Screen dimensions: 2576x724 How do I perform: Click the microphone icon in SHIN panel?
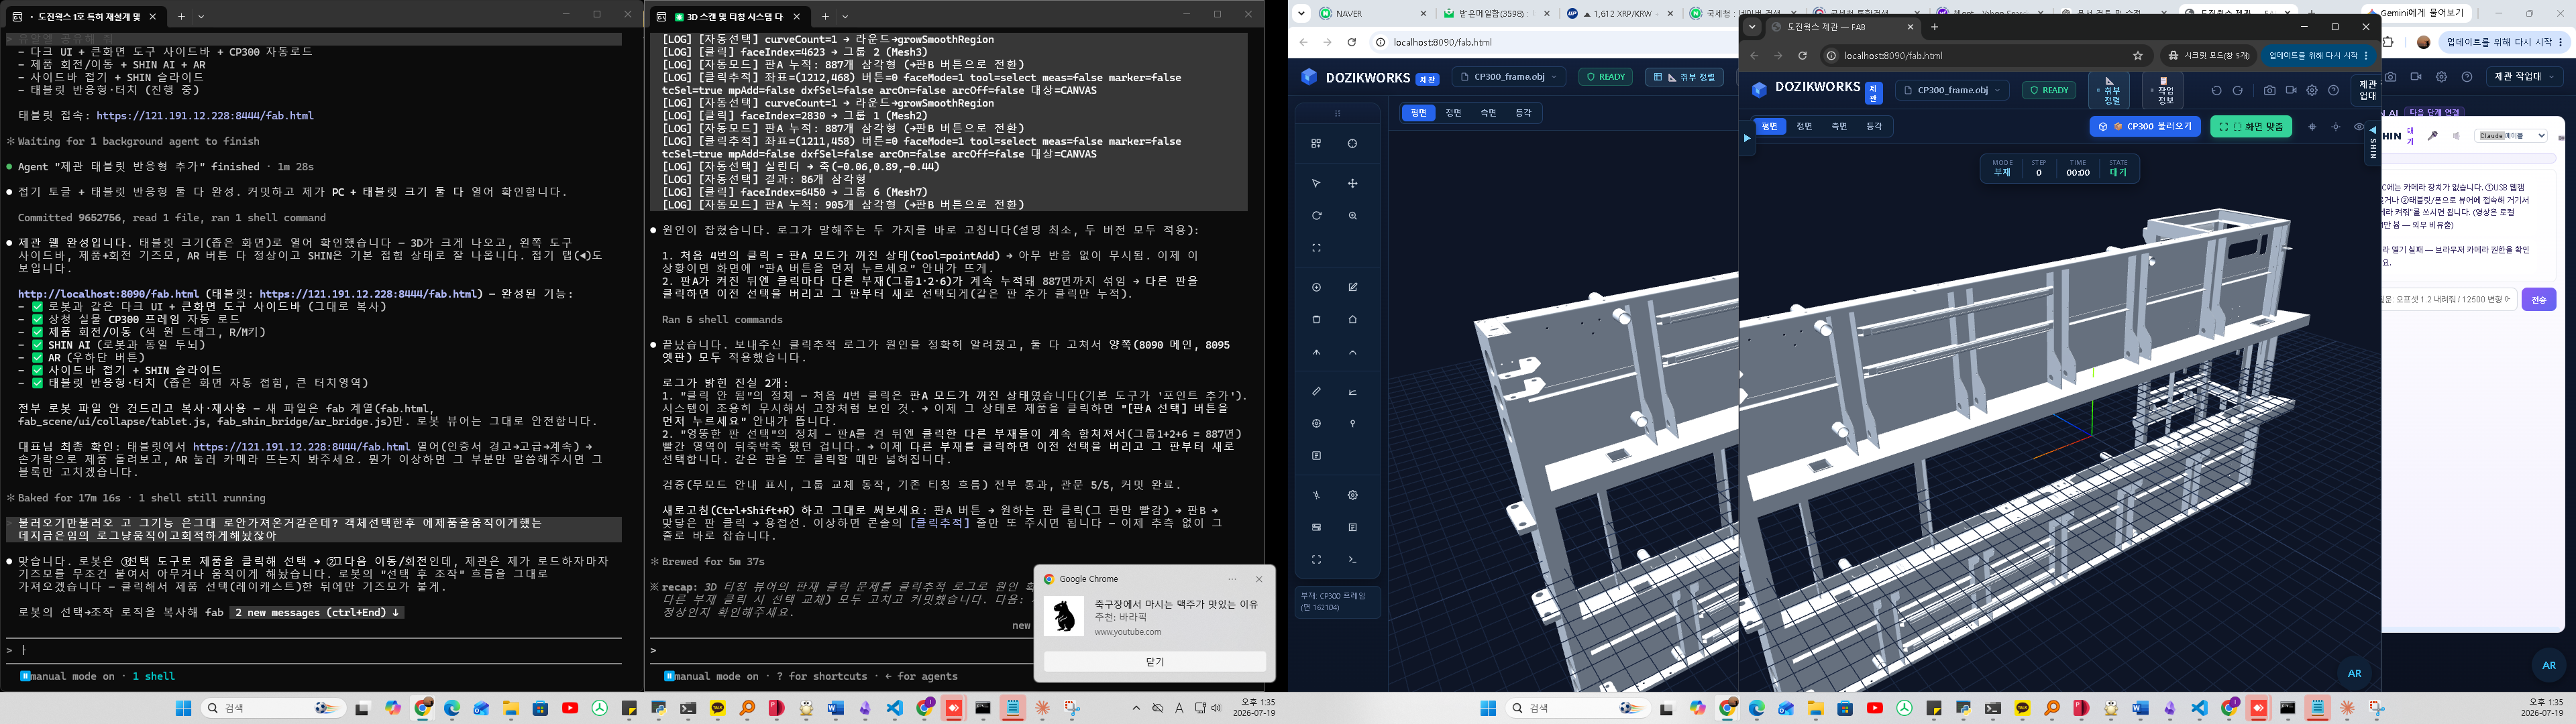(2432, 135)
